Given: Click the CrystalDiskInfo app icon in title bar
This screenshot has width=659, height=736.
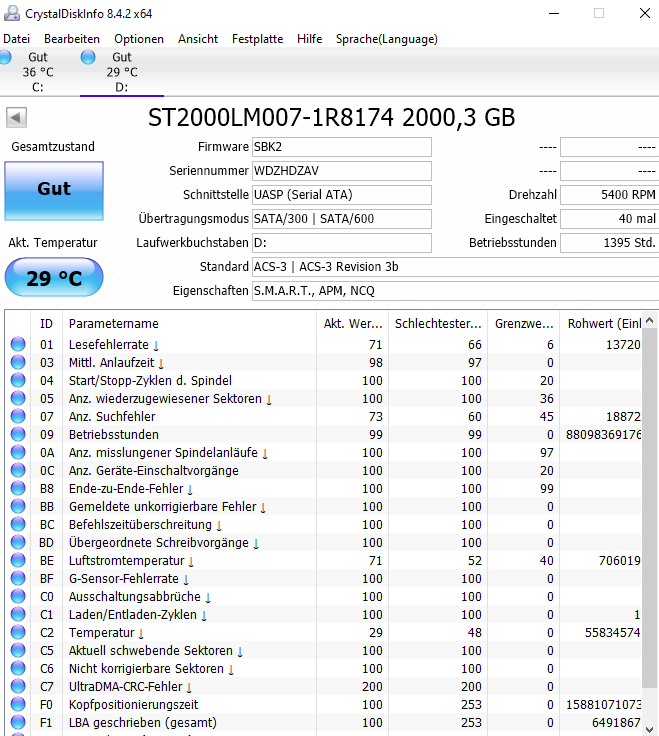Looking at the screenshot, I should coord(11,13).
